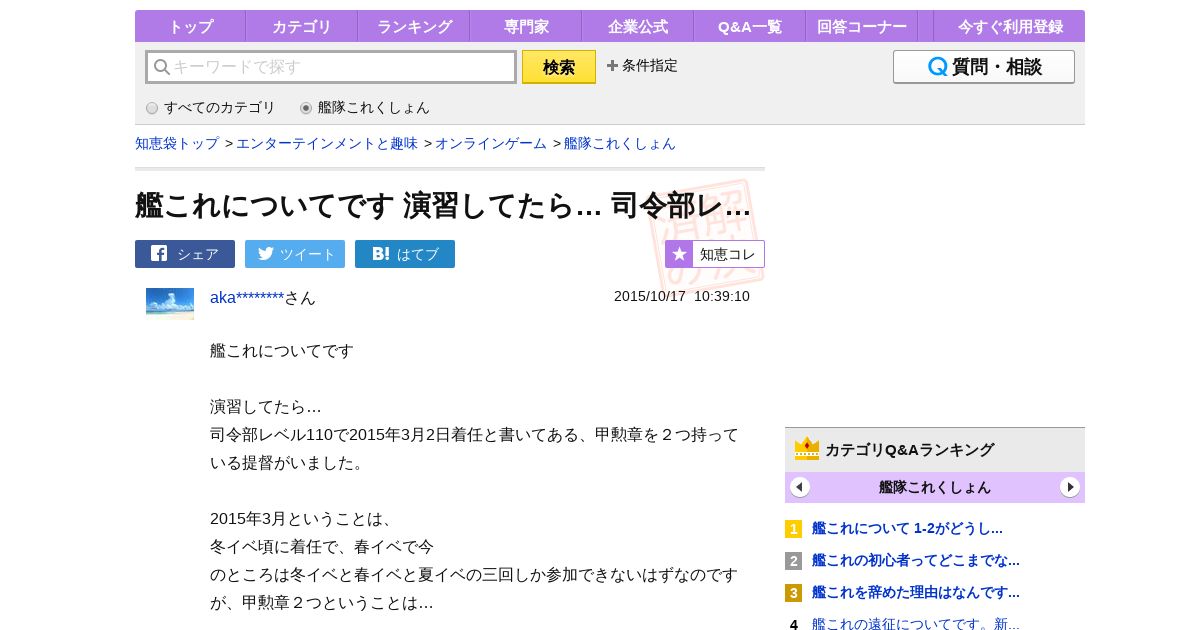Click the カテゴリQ&Aランキング heading

click(909, 450)
